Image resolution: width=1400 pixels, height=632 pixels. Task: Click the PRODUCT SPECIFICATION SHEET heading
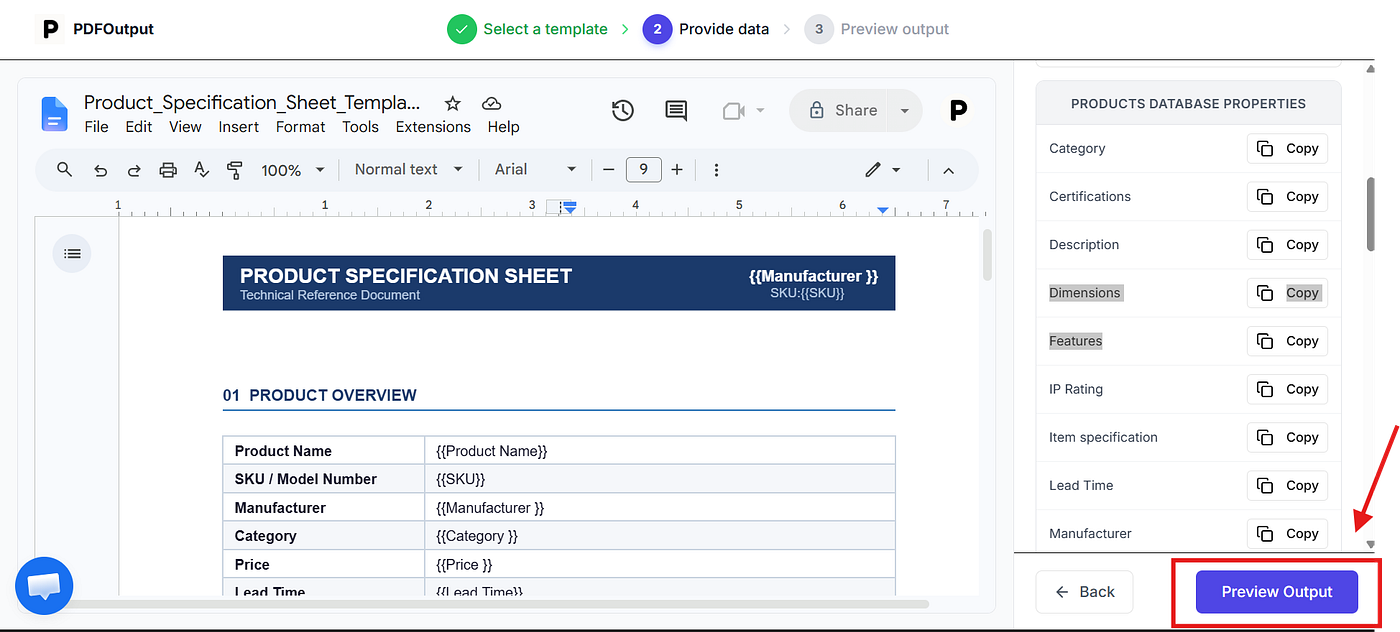tap(406, 276)
